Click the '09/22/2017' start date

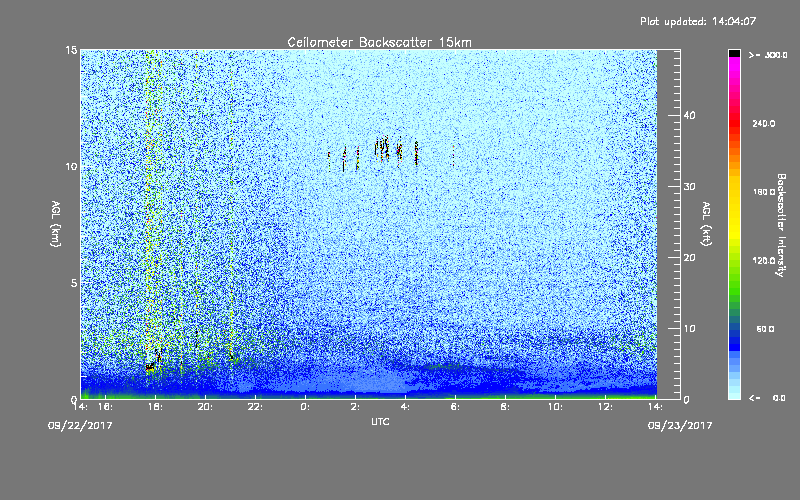[80, 426]
